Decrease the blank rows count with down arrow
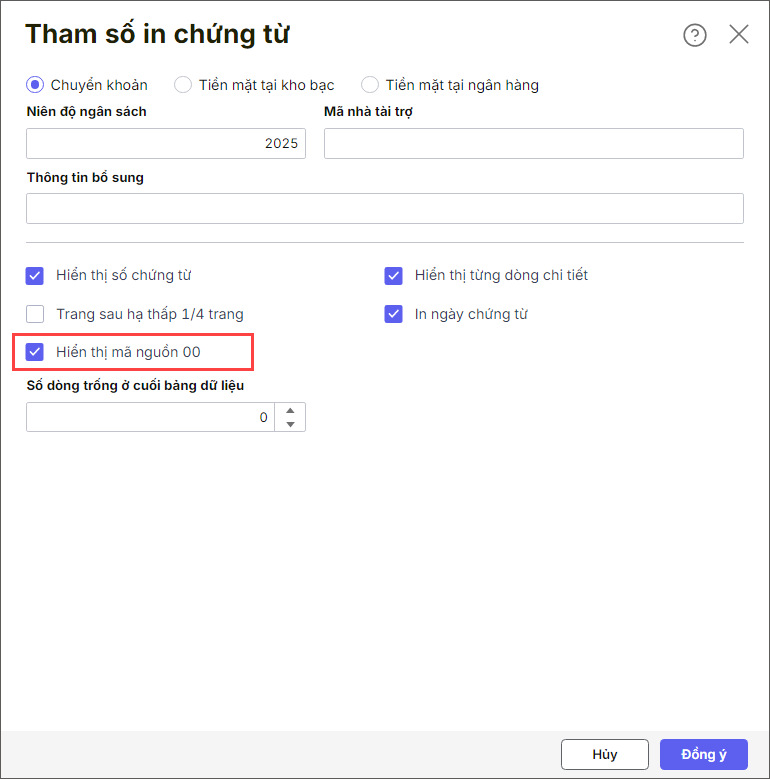 (x=290, y=424)
